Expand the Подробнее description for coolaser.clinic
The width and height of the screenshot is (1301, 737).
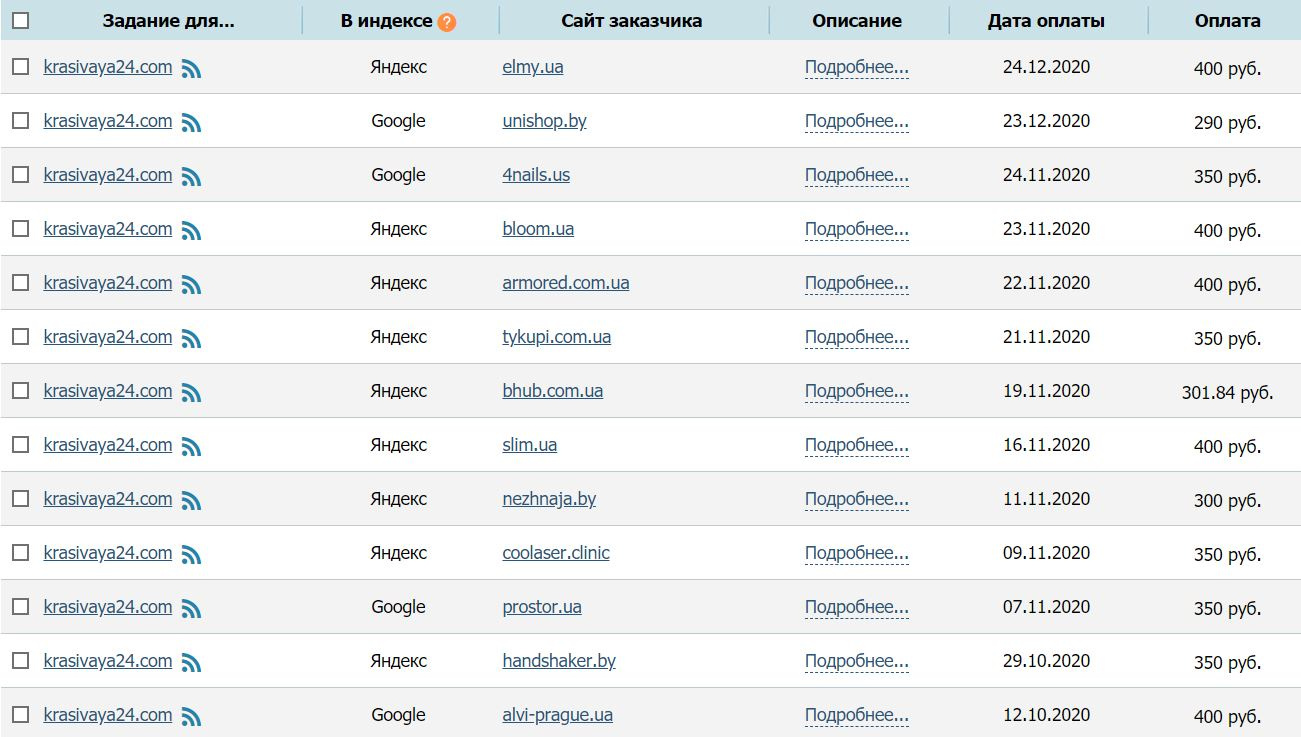click(856, 553)
